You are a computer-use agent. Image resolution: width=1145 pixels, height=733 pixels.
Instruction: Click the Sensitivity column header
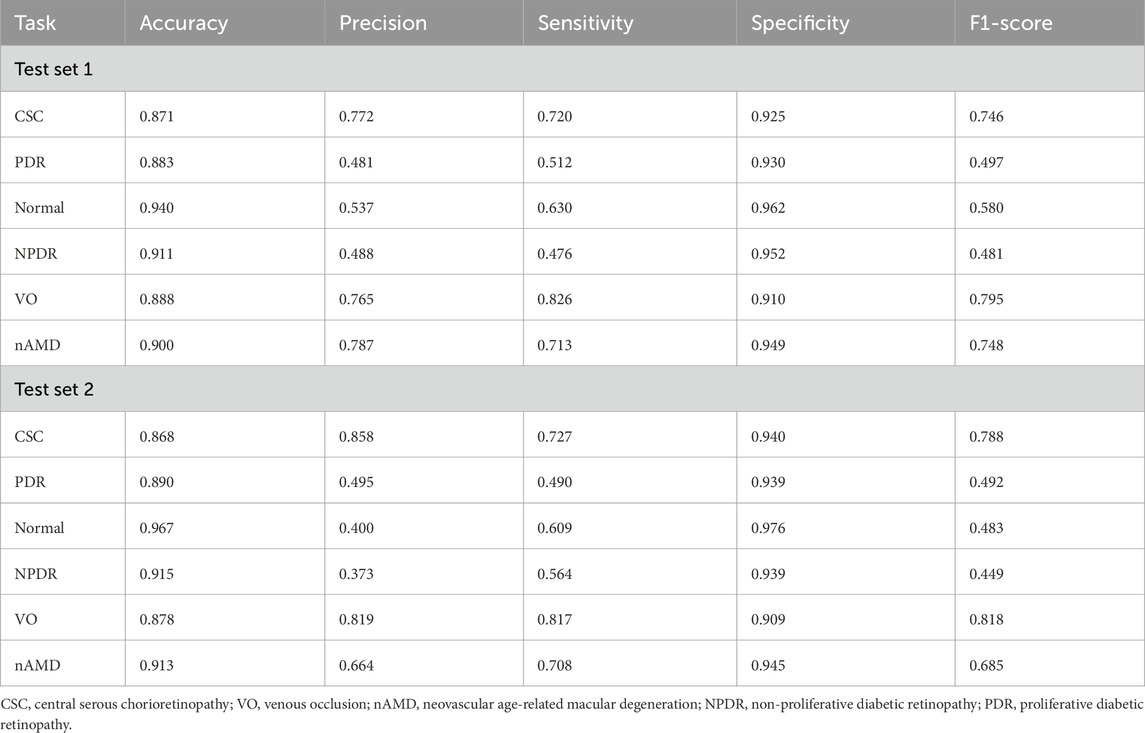585,22
